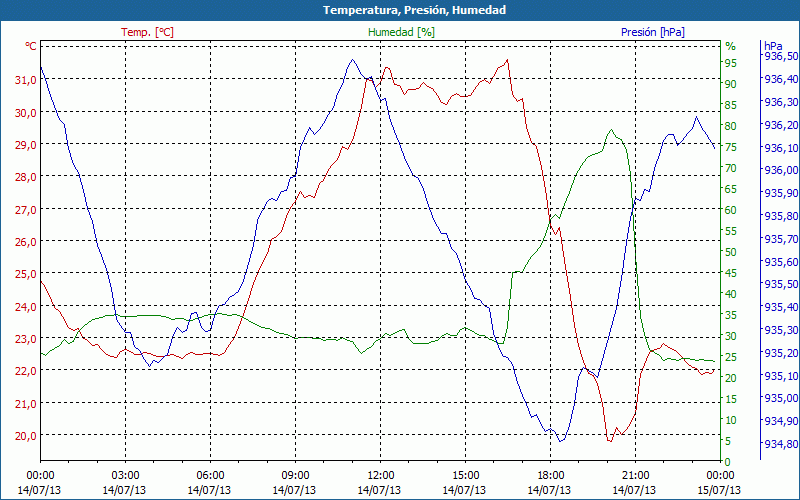This screenshot has width=800, height=500.
Task: Click the '15:00' time axis label
Action: [465, 476]
